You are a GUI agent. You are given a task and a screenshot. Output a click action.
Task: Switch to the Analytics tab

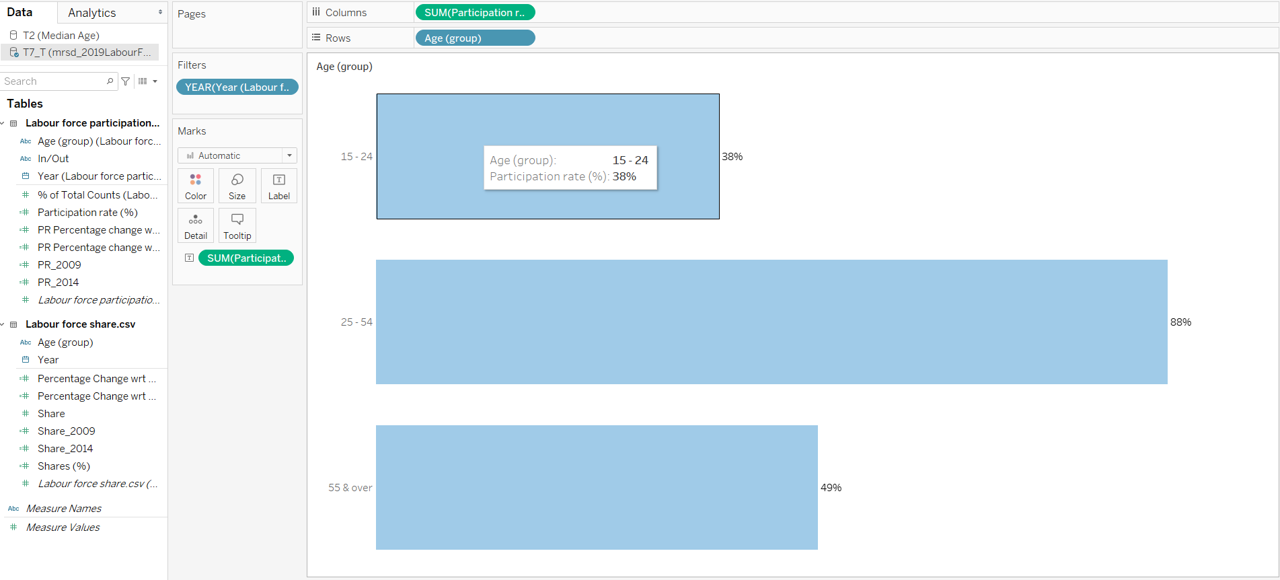coord(92,13)
